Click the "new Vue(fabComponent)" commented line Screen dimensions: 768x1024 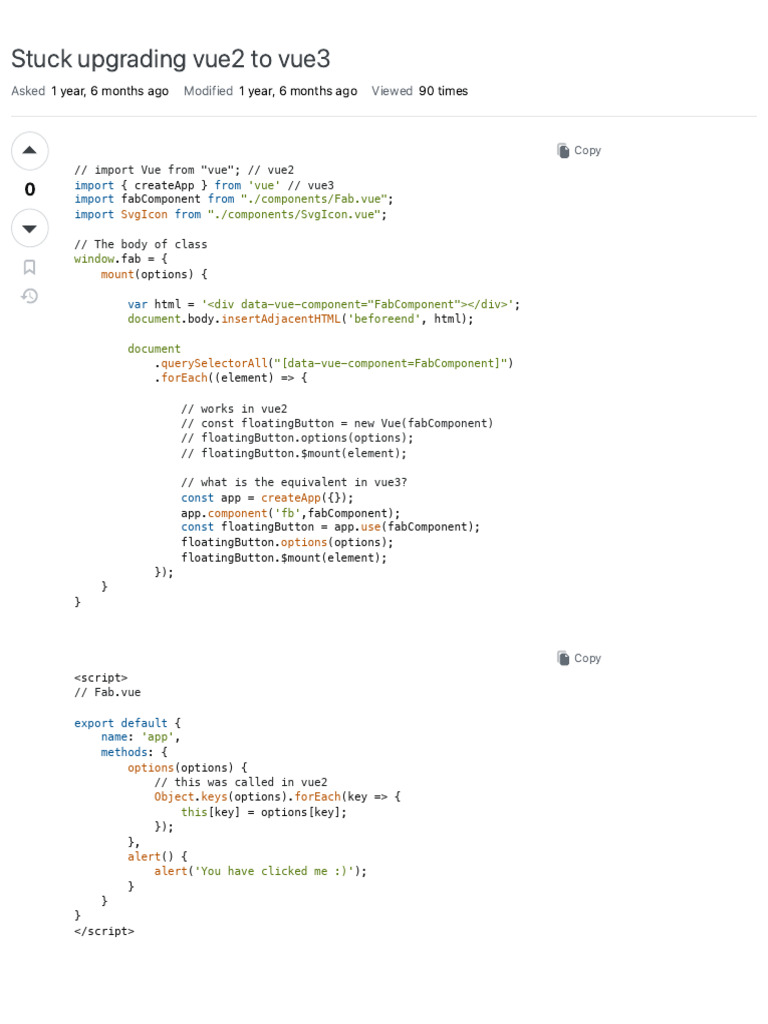coord(337,423)
